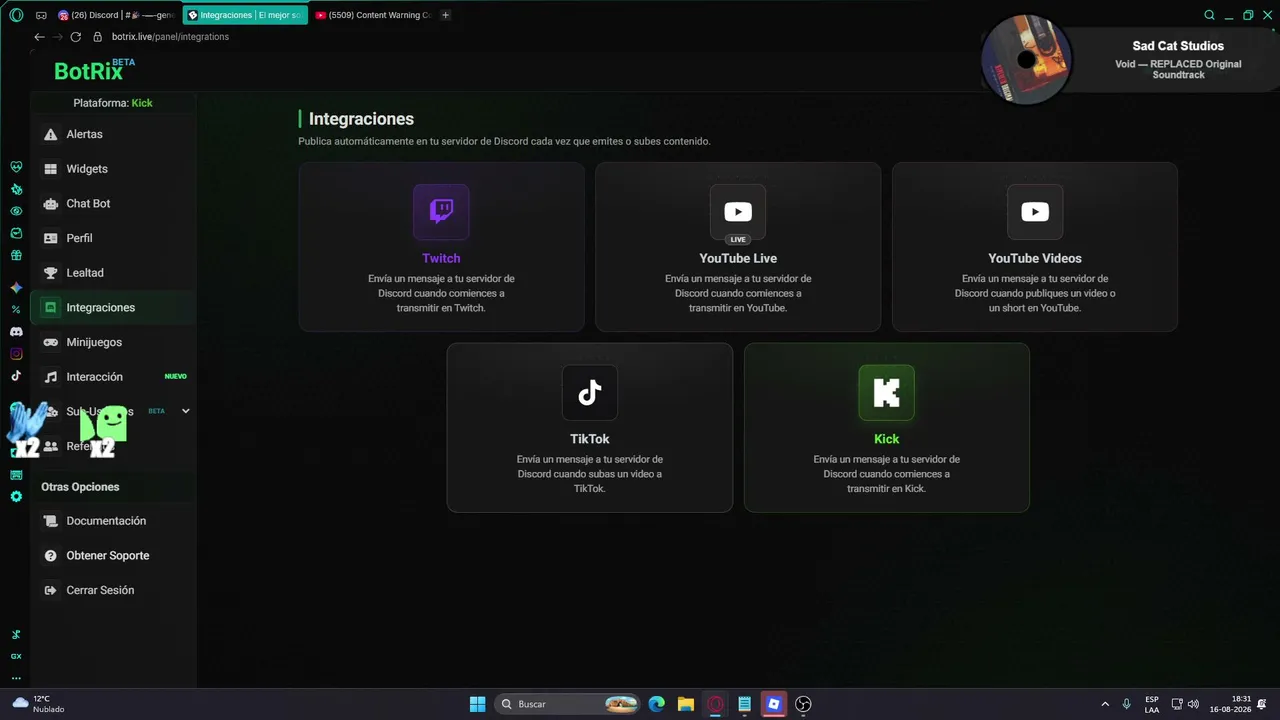
Task: Open the Kick integration title
Action: point(887,439)
